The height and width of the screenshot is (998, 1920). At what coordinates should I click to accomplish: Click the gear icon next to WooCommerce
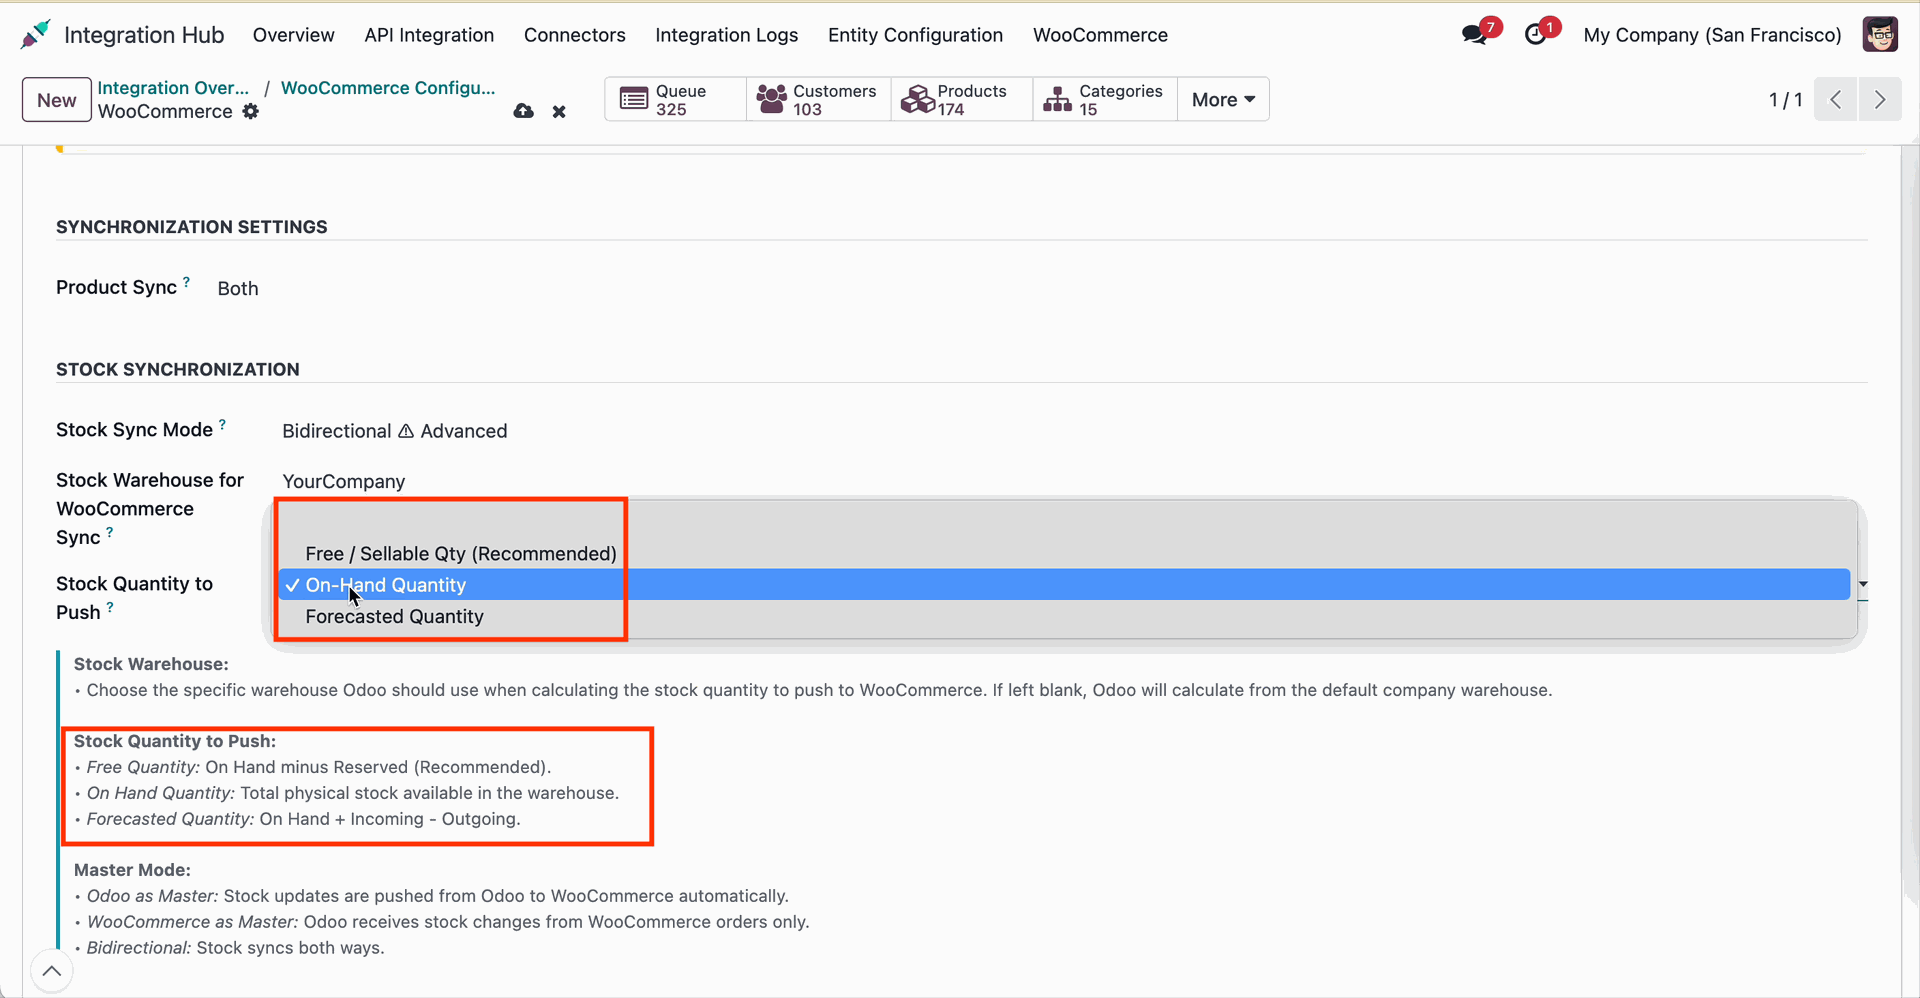pos(251,112)
